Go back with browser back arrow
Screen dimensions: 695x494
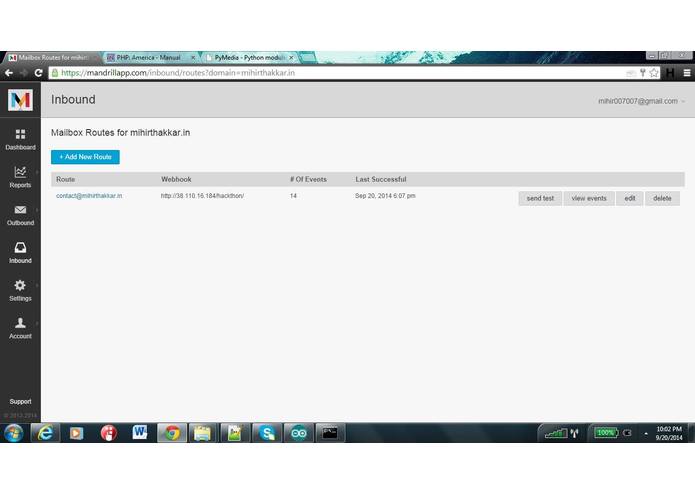(9, 73)
